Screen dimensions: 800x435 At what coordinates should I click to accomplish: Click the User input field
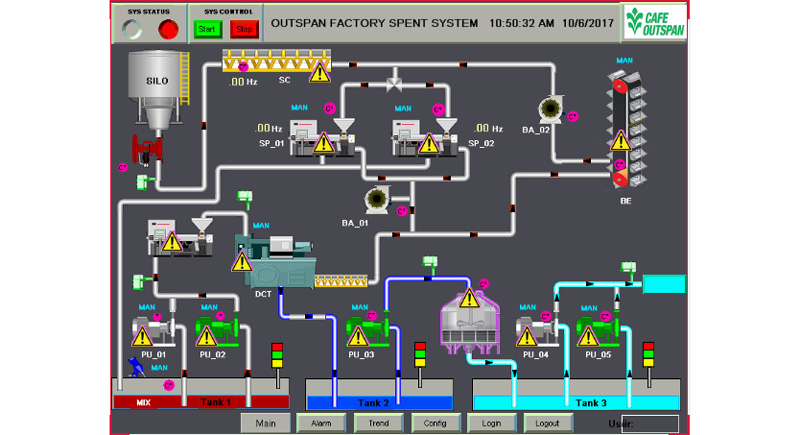651,424
